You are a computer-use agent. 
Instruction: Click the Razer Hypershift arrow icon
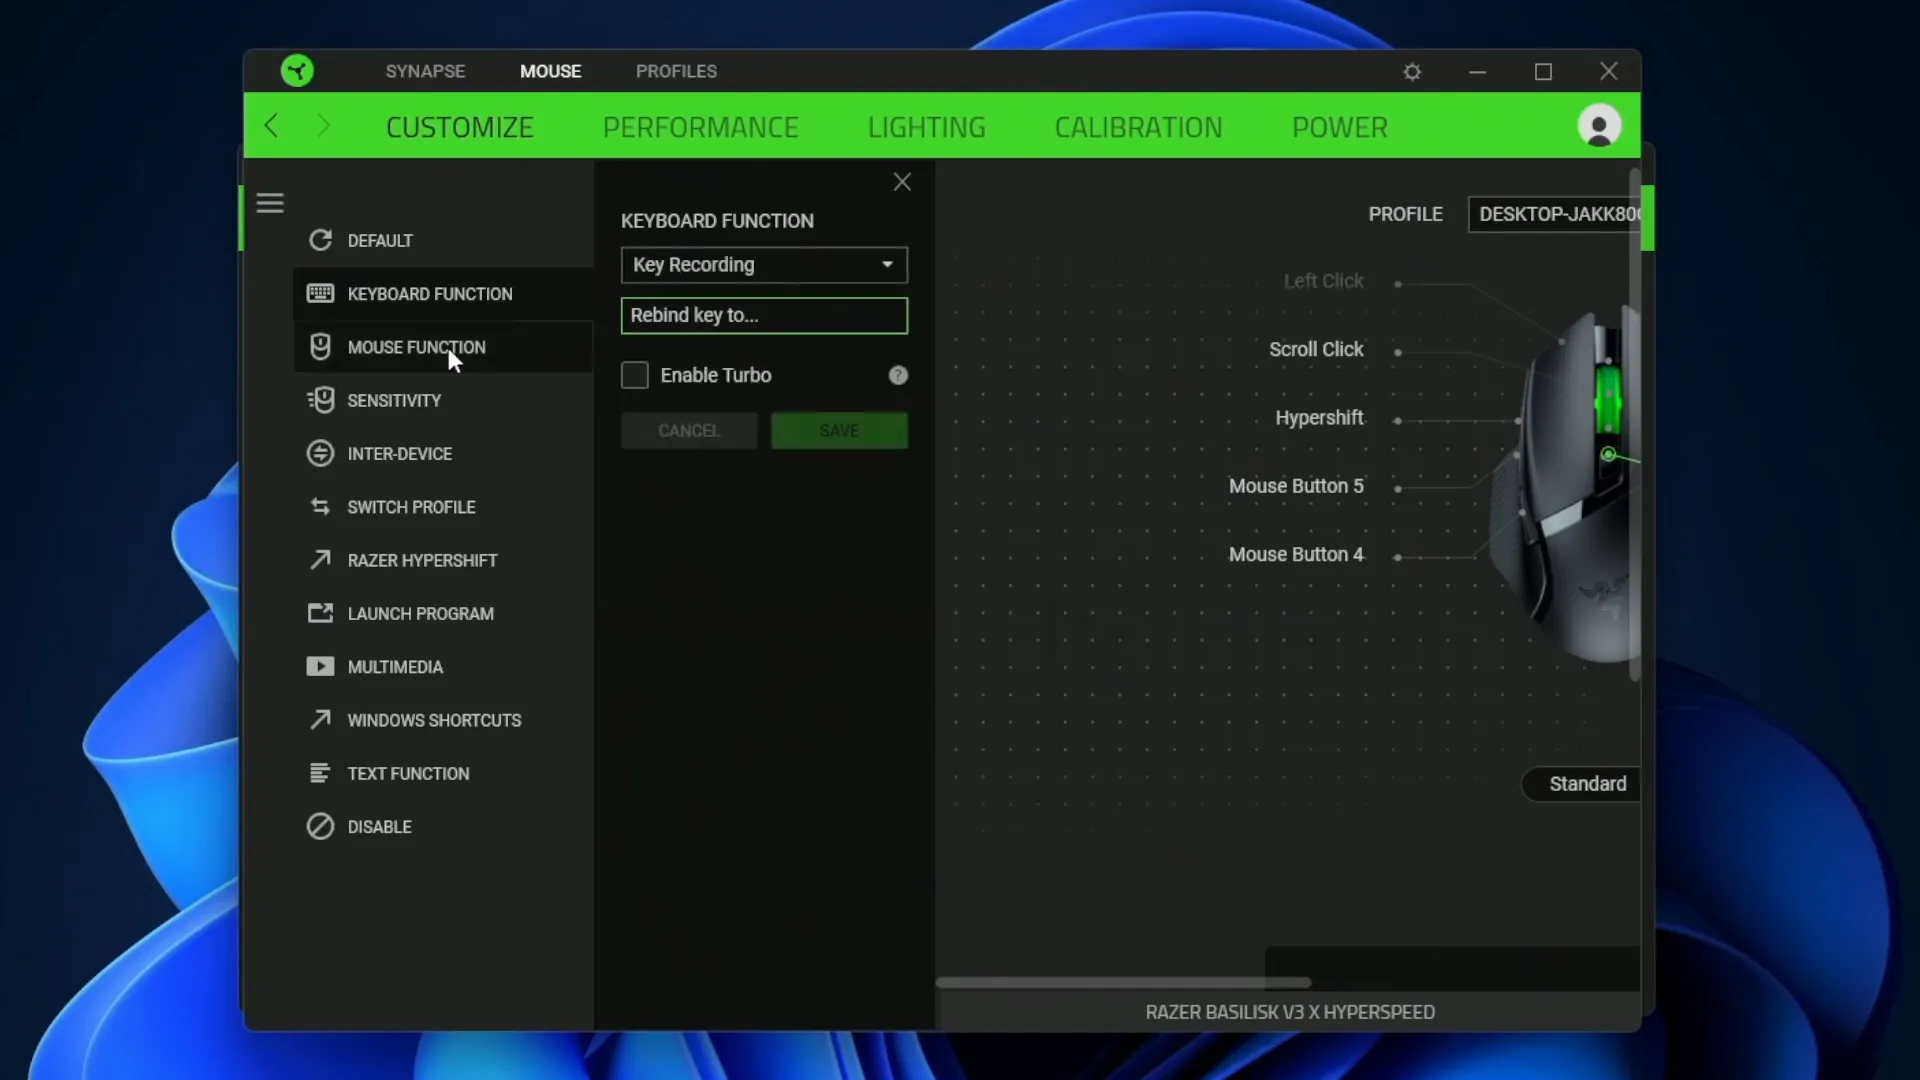pos(320,560)
